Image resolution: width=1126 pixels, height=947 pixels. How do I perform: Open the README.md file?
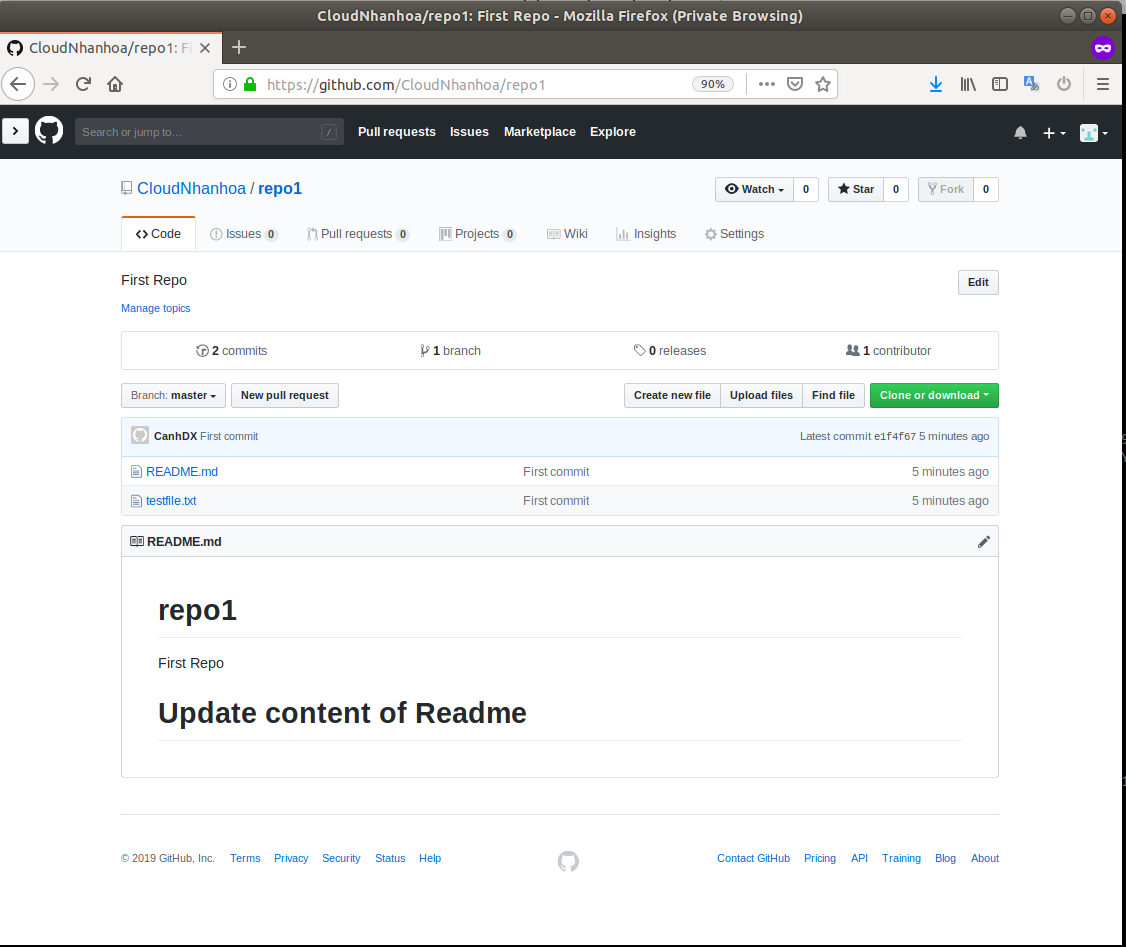pos(182,472)
